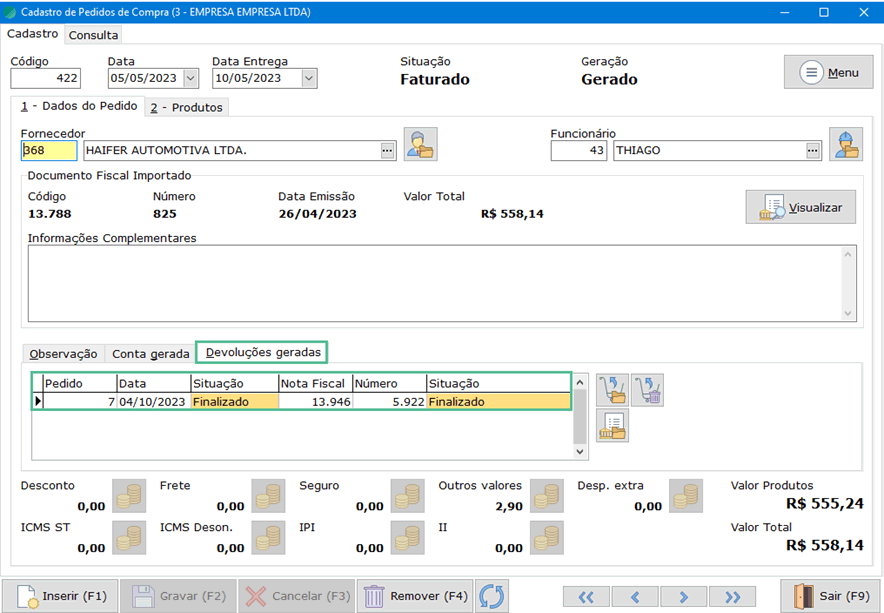Open the return details list icon
Screen dimensions: 884x613
tap(612, 426)
